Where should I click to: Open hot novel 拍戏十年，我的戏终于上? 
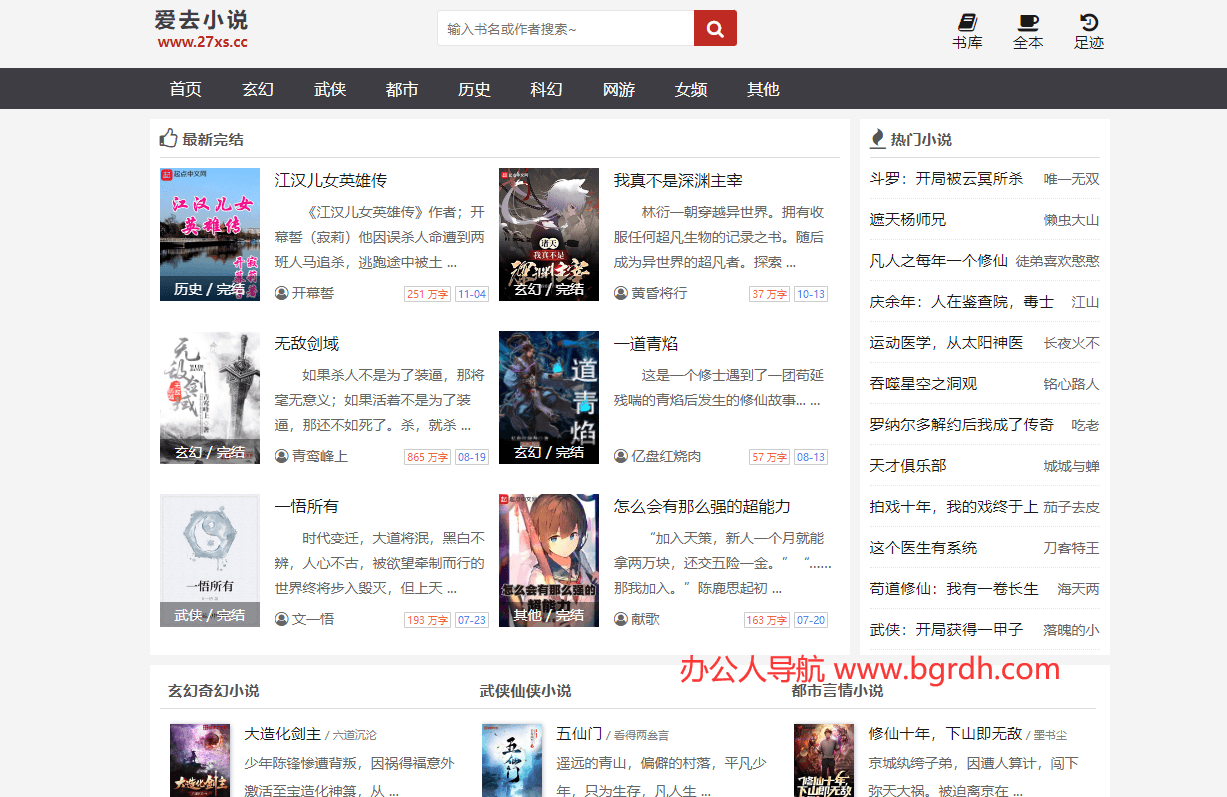(x=954, y=507)
